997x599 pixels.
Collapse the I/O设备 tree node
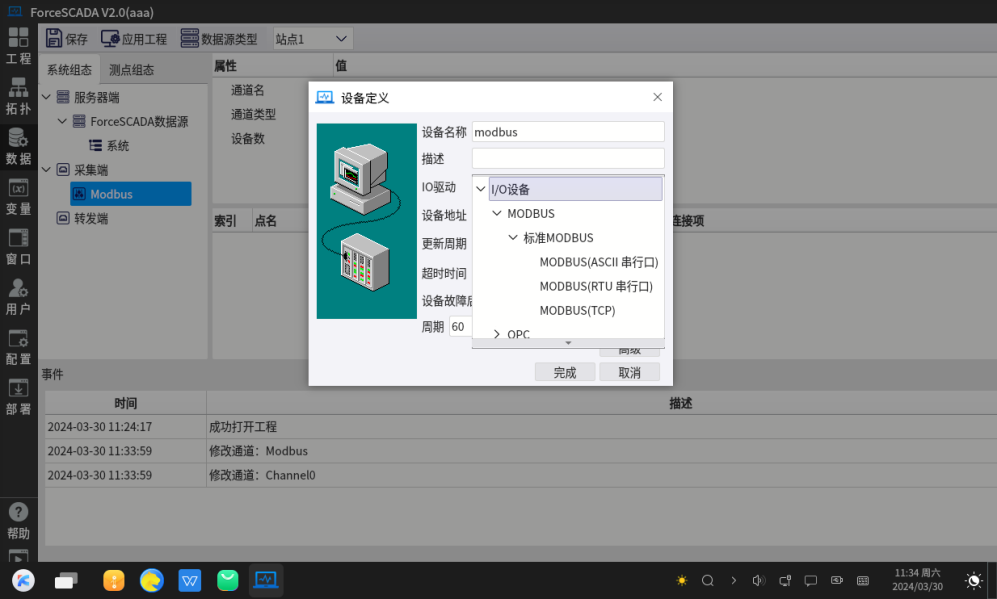(481, 189)
